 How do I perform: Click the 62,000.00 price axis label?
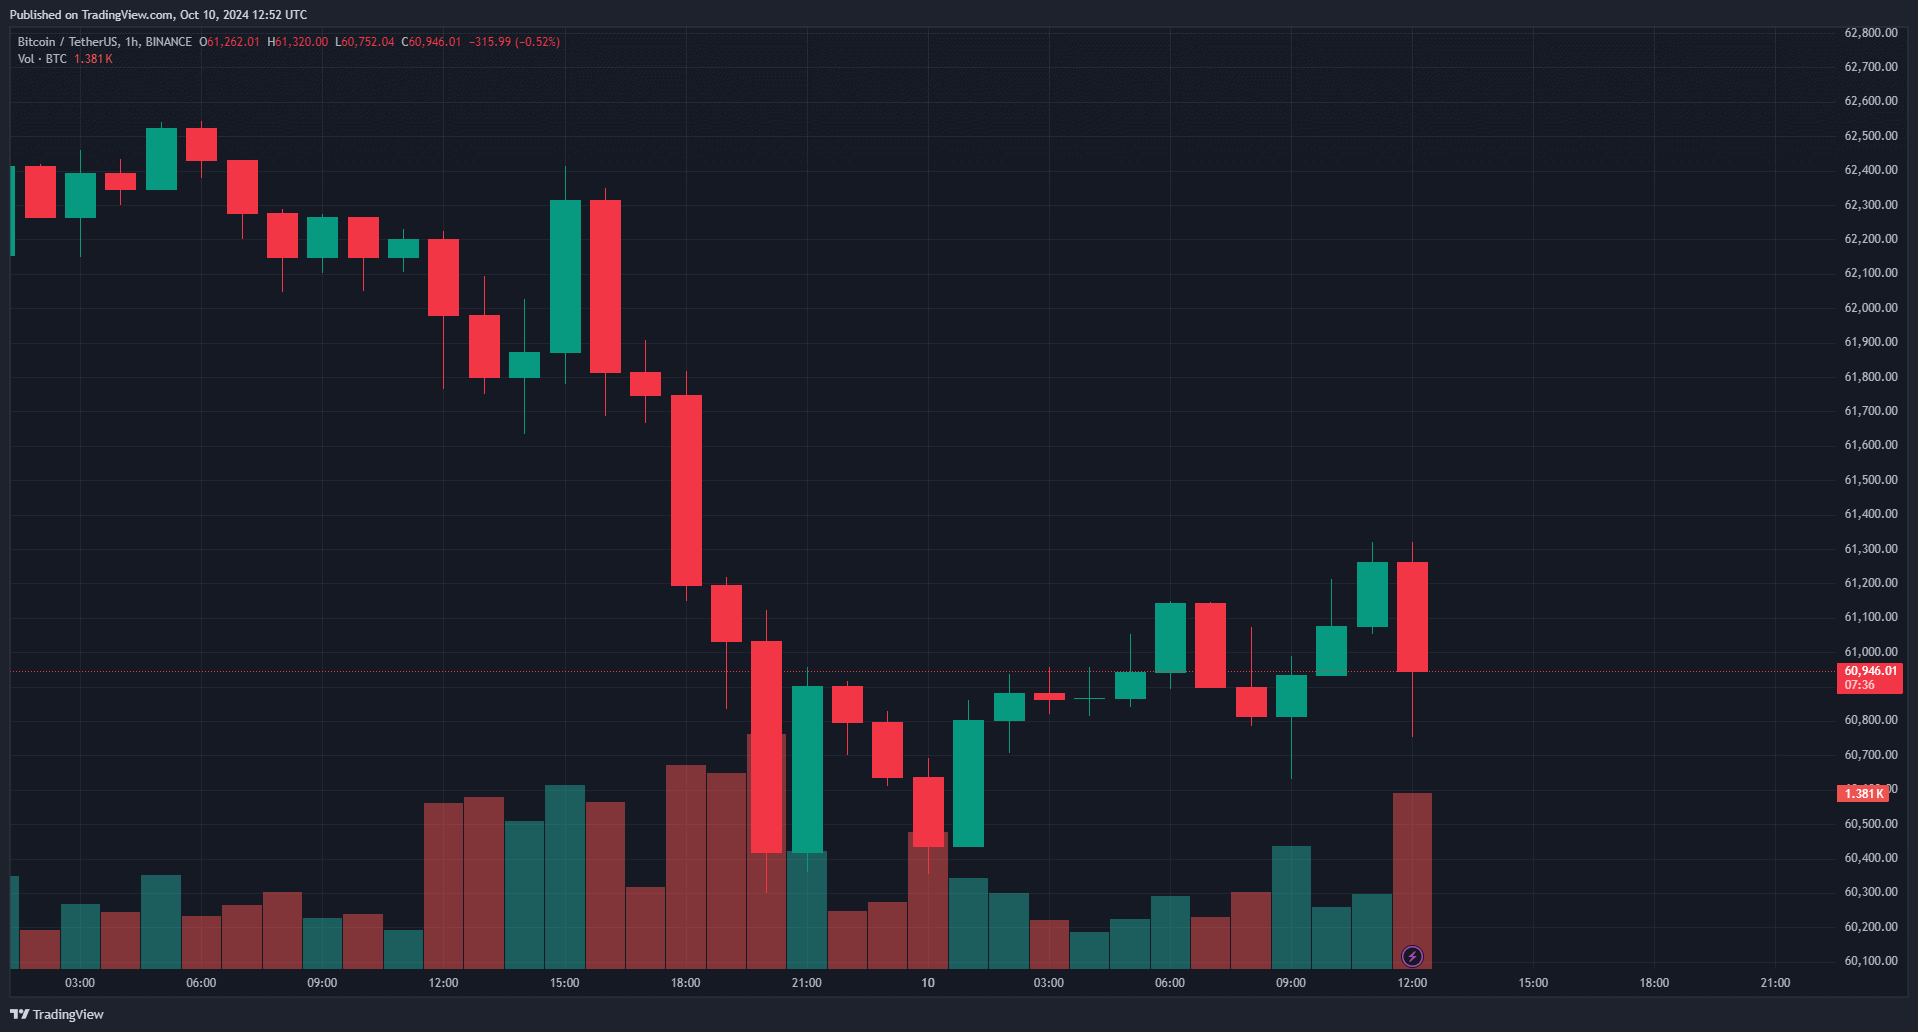(1870, 308)
